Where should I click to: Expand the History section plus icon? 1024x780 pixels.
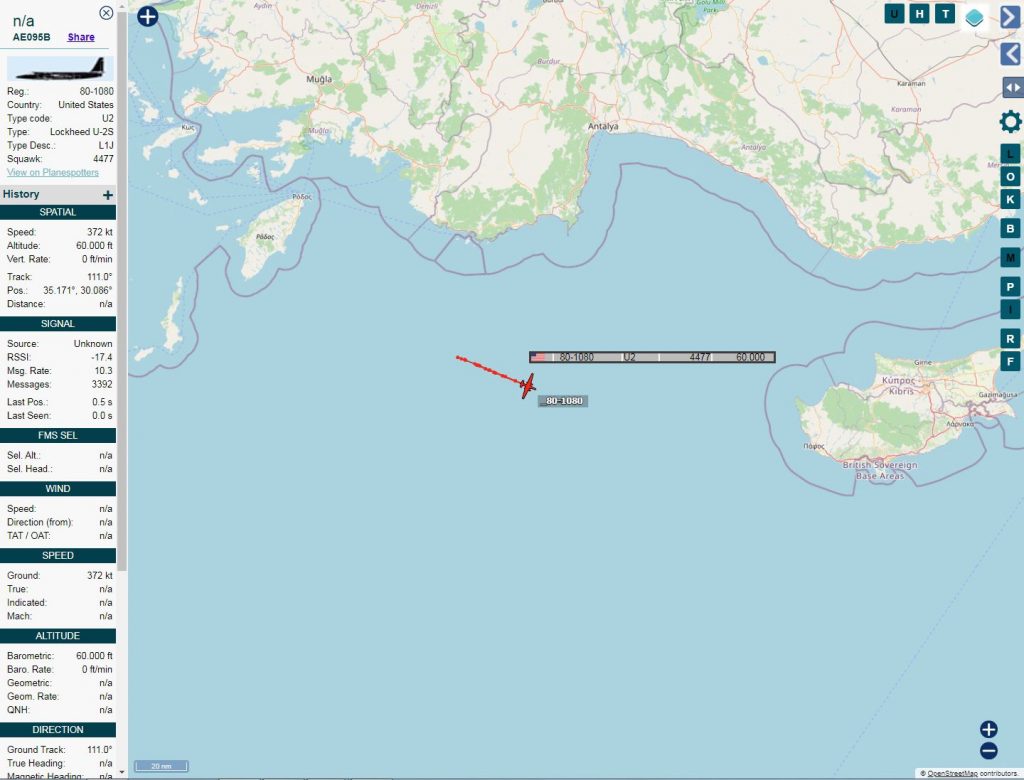[108, 195]
